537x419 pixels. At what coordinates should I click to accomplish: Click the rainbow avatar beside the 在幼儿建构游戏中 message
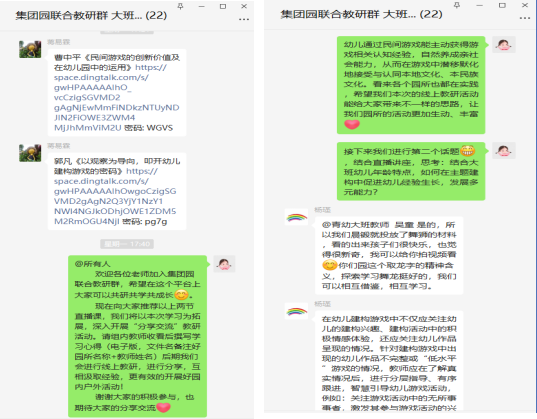point(296,311)
